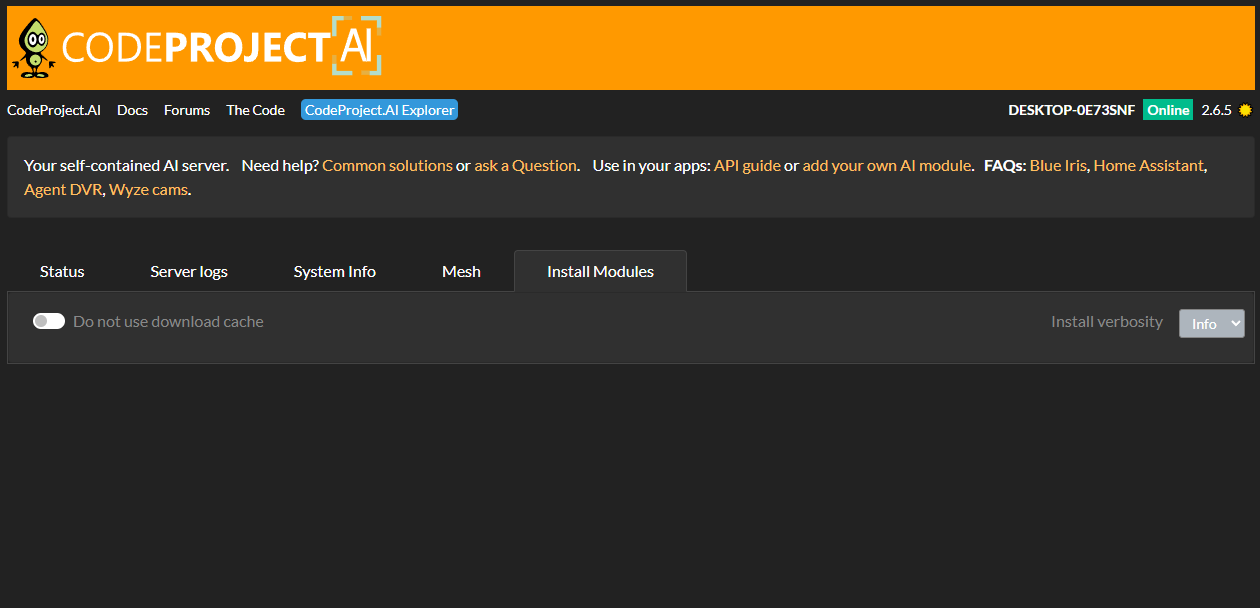Open the CodeProject.AI nav link

(x=54, y=110)
